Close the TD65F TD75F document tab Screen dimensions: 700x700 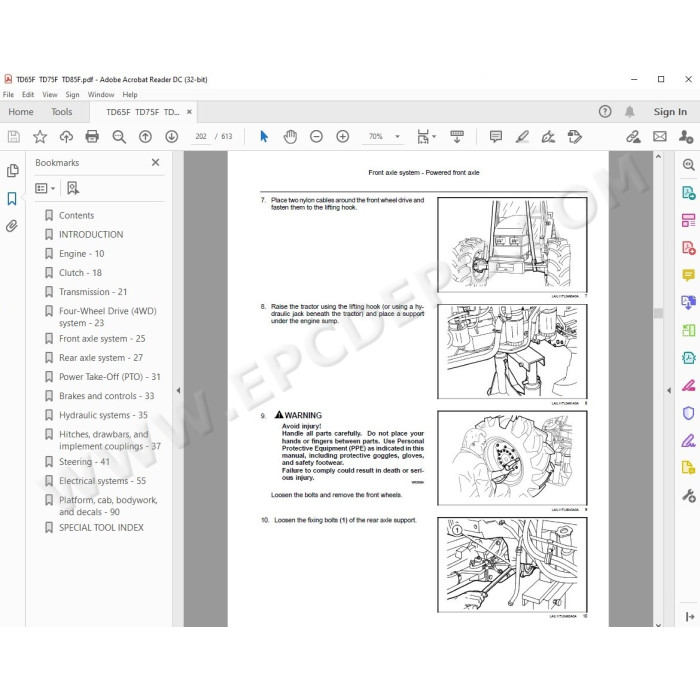point(189,112)
